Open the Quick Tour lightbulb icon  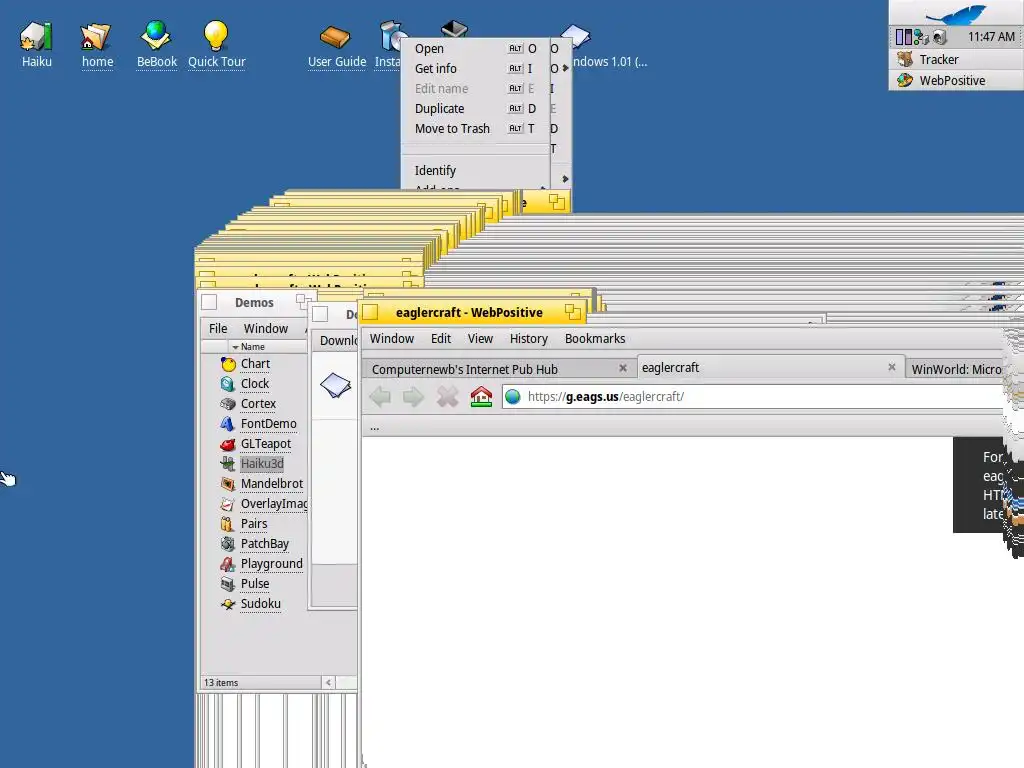point(216,36)
